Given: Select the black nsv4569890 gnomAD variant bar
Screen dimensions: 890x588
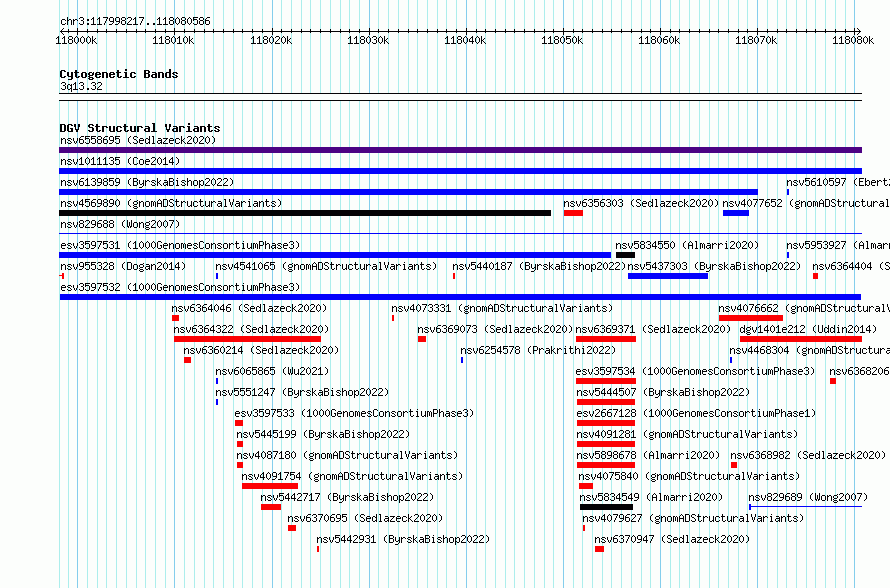Looking at the screenshot, I should tap(305, 213).
